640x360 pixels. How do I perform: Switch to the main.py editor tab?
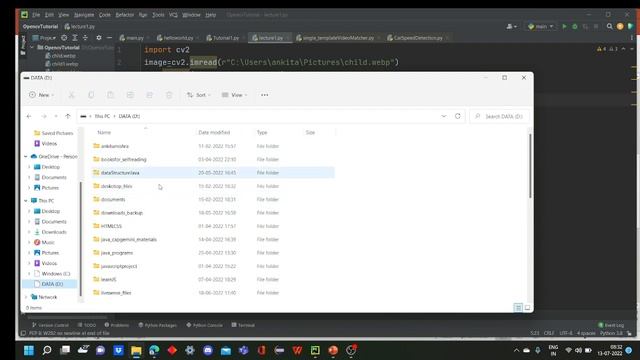133,38
